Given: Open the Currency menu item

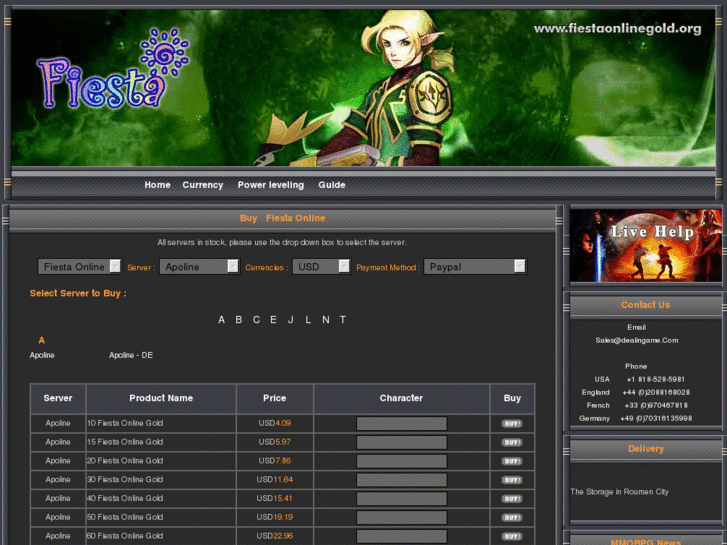Looking at the screenshot, I should [x=203, y=185].
